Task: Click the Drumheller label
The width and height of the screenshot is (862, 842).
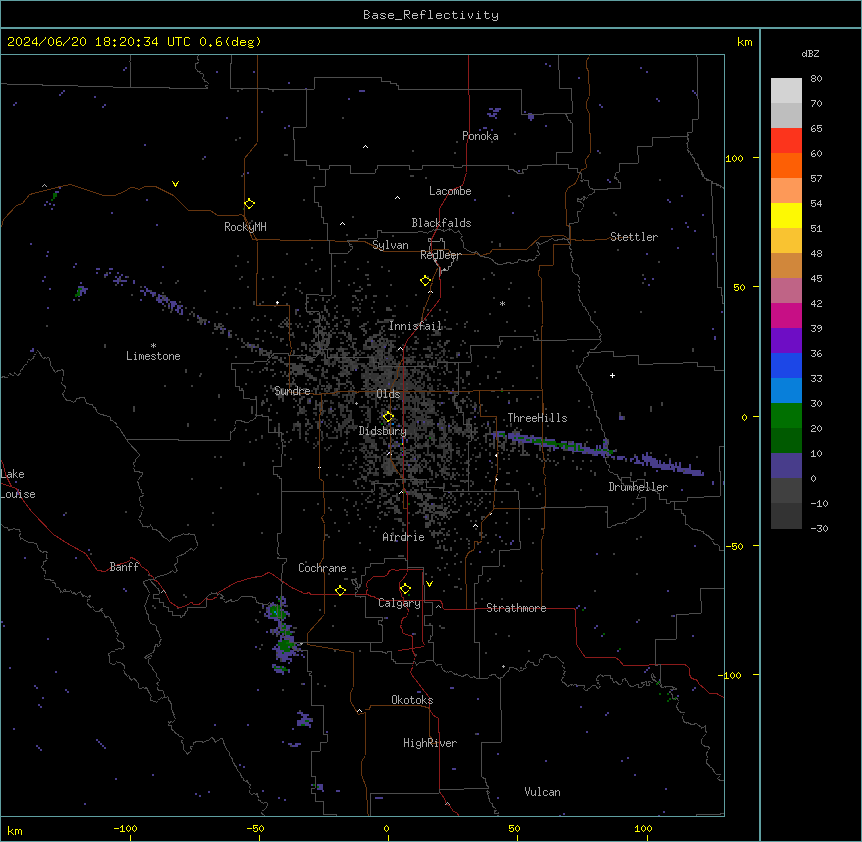Action: (638, 487)
